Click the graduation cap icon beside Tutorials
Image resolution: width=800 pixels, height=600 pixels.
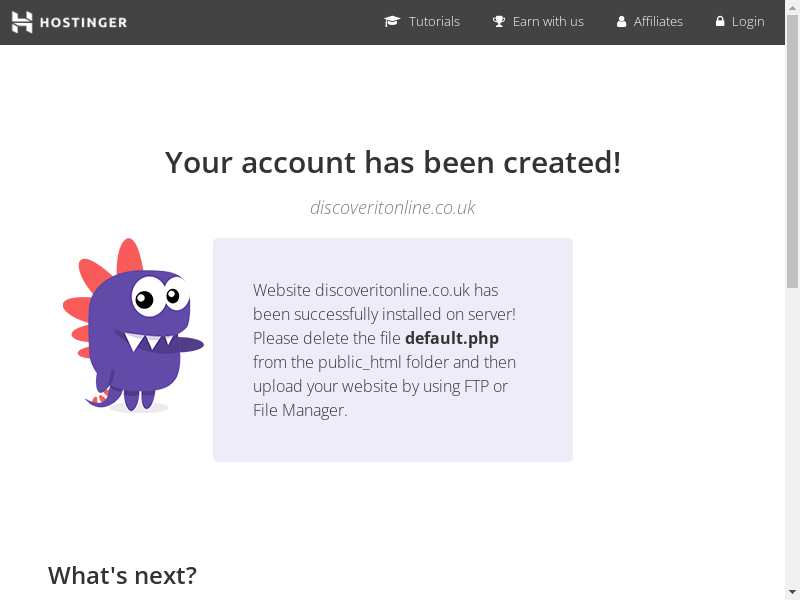click(x=392, y=21)
